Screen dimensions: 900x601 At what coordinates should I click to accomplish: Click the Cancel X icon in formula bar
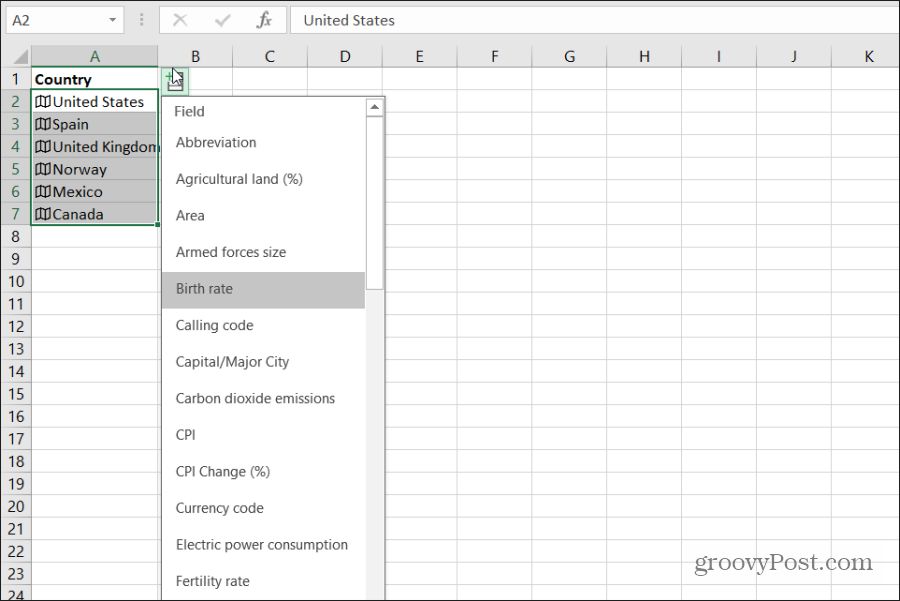tap(180, 20)
